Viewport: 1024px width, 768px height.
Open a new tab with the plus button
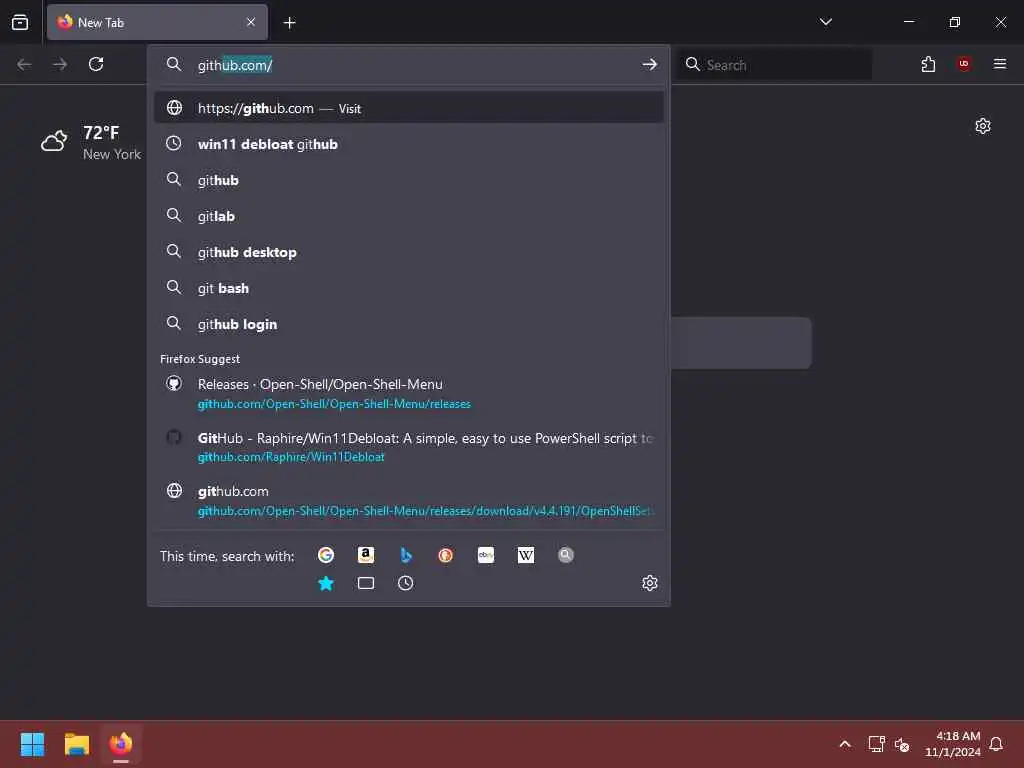[289, 23]
